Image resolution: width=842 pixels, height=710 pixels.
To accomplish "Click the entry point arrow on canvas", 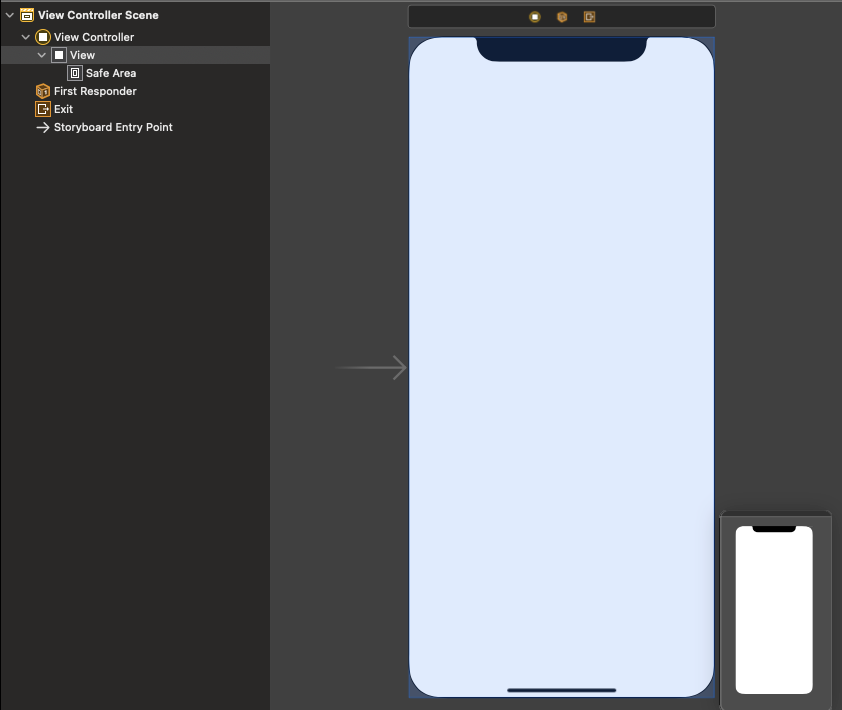I will tap(371, 368).
